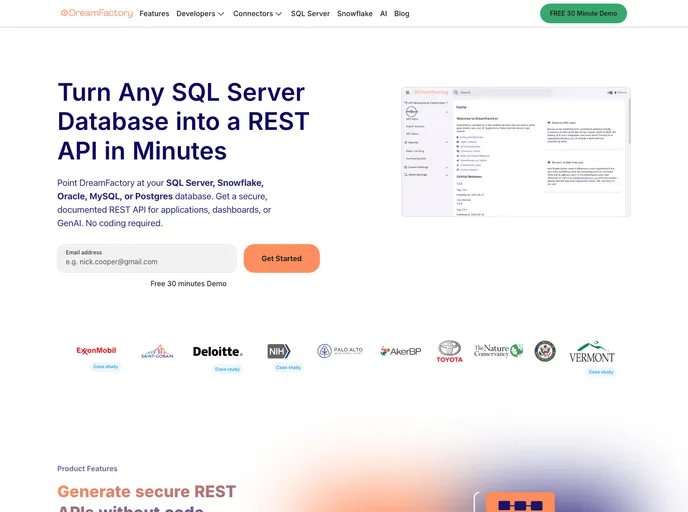Click the Vermont state logo
Viewport: 688px width, 512px height.
(591, 353)
